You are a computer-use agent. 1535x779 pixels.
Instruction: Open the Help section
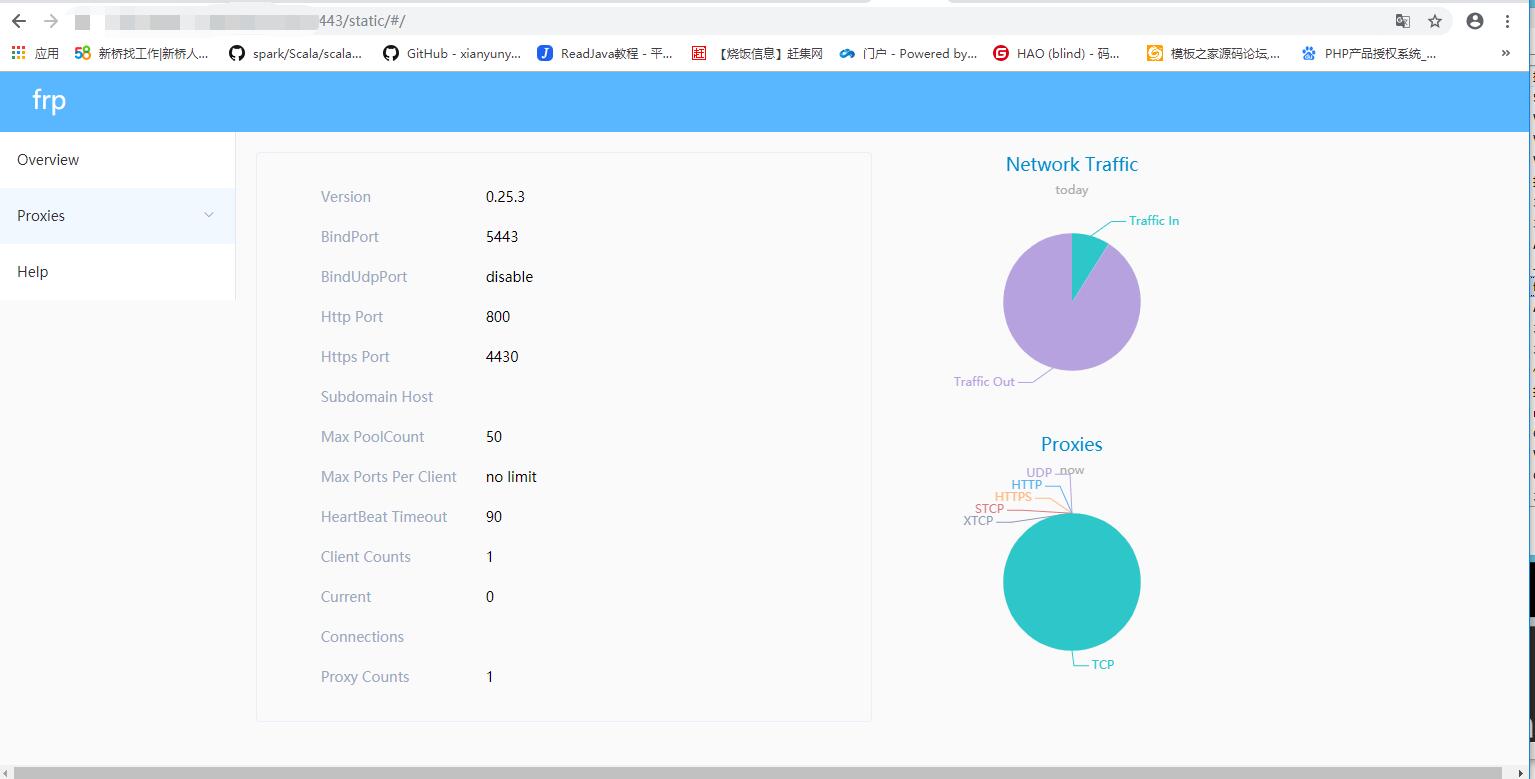pyautogui.click(x=33, y=271)
